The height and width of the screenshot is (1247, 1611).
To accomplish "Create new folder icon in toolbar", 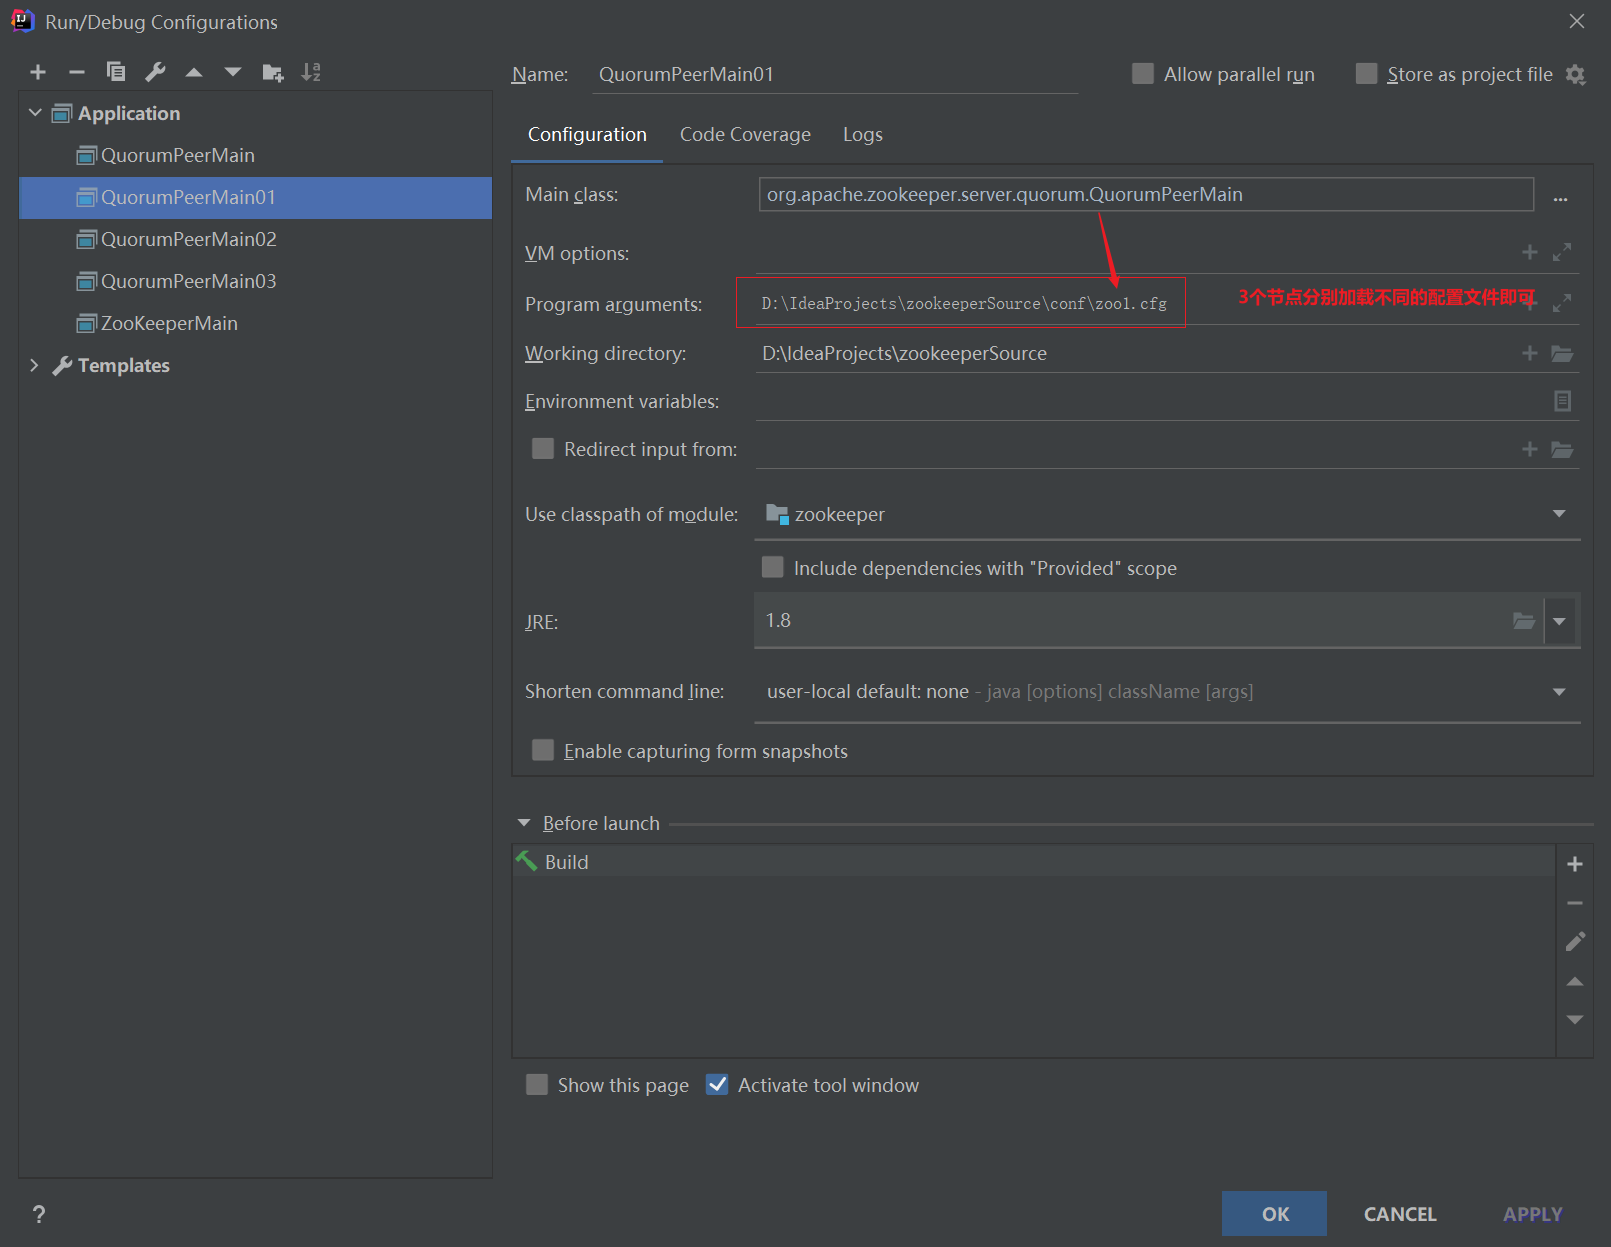I will tap(272, 72).
